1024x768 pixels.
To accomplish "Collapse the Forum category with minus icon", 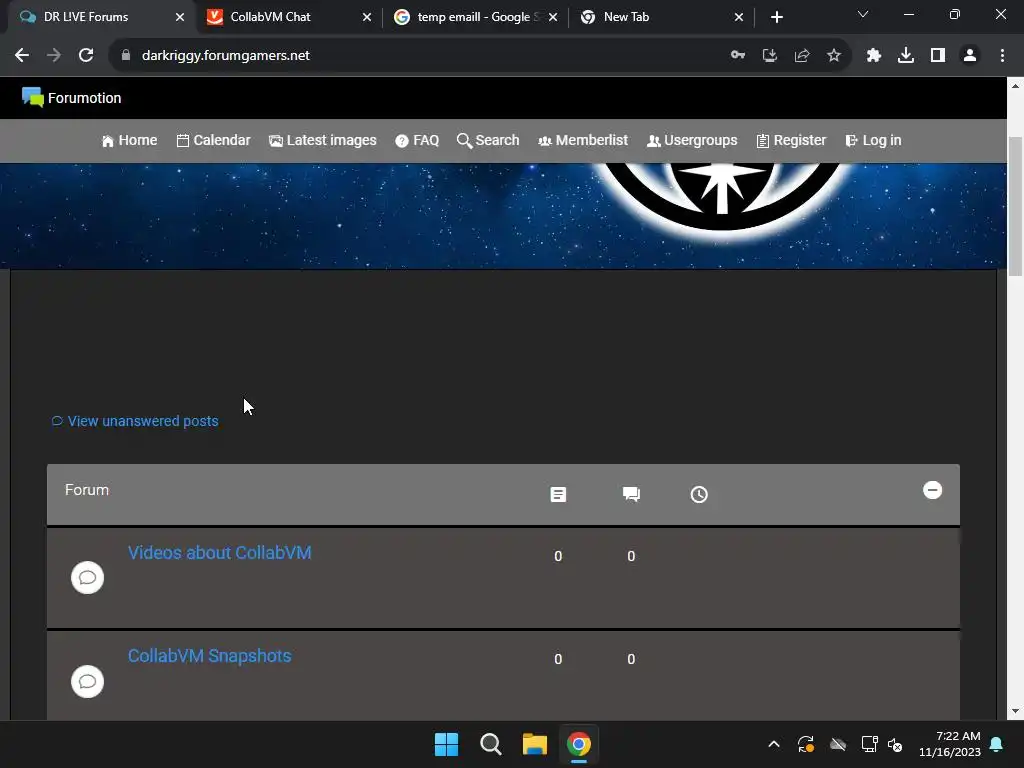I will 933,490.
